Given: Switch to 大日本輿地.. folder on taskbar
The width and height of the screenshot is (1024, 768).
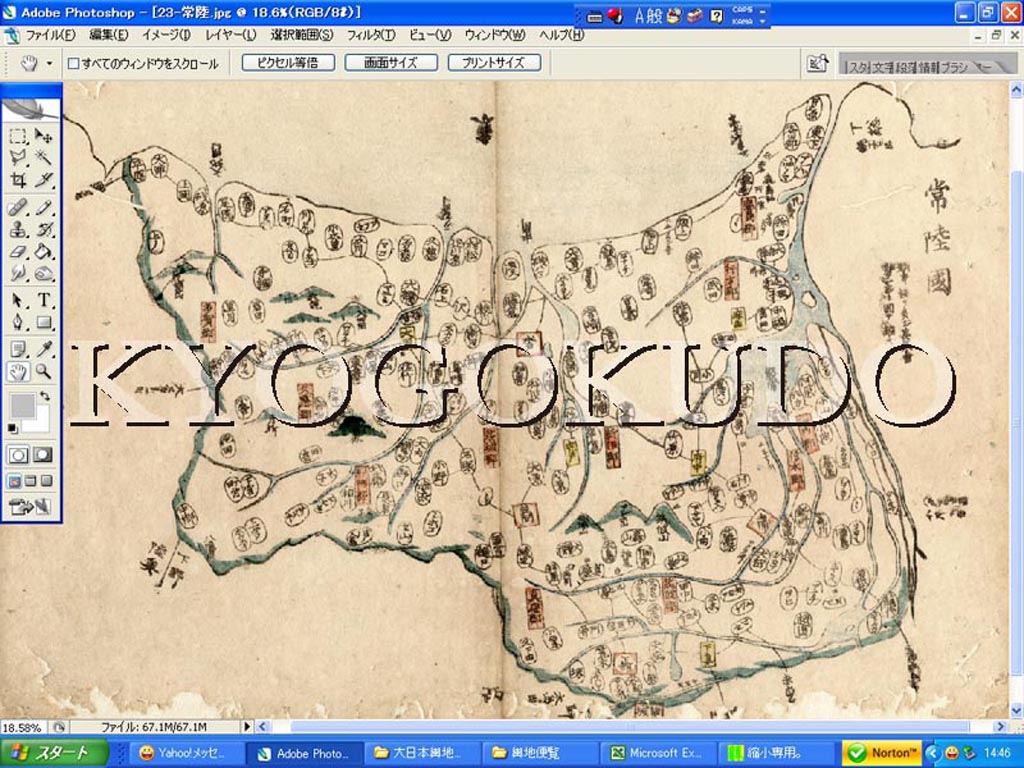Looking at the screenshot, I should click(x=422, y=753).
